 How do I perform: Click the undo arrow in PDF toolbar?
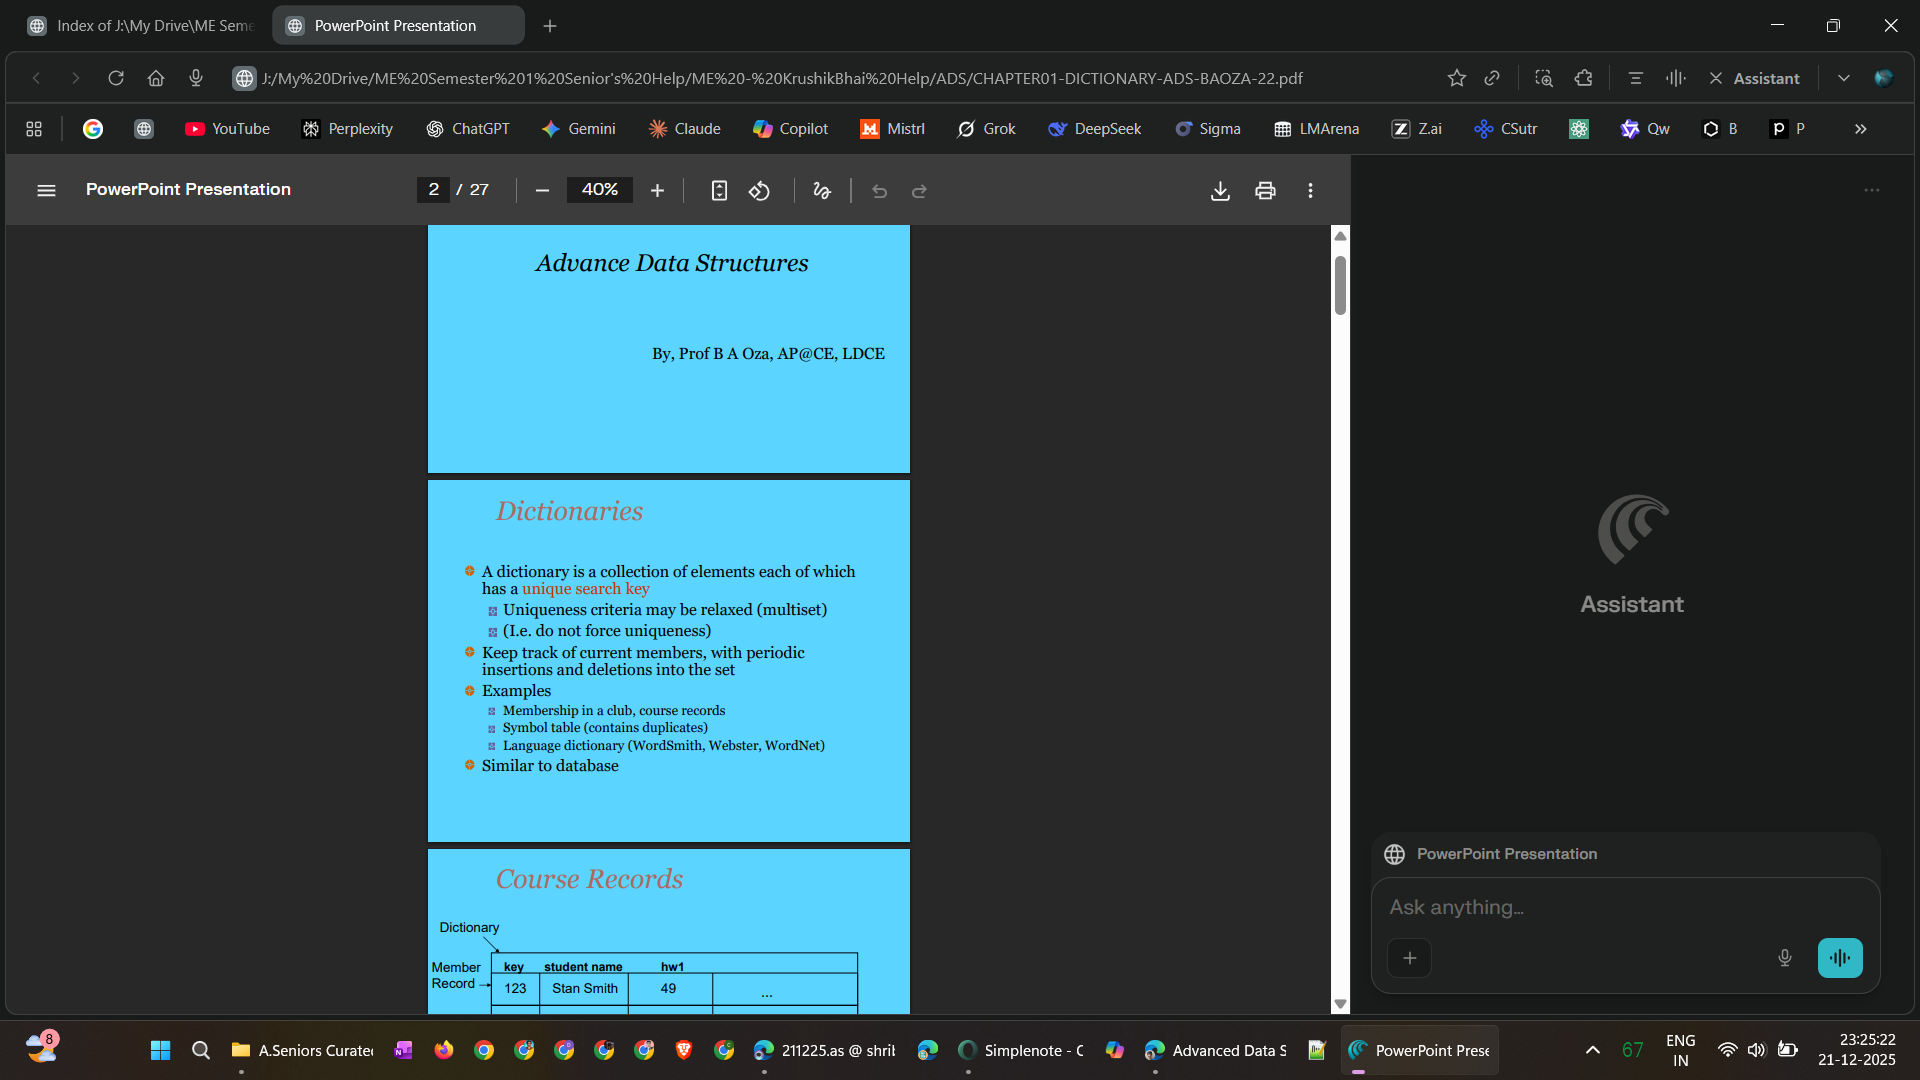[879, 190]
